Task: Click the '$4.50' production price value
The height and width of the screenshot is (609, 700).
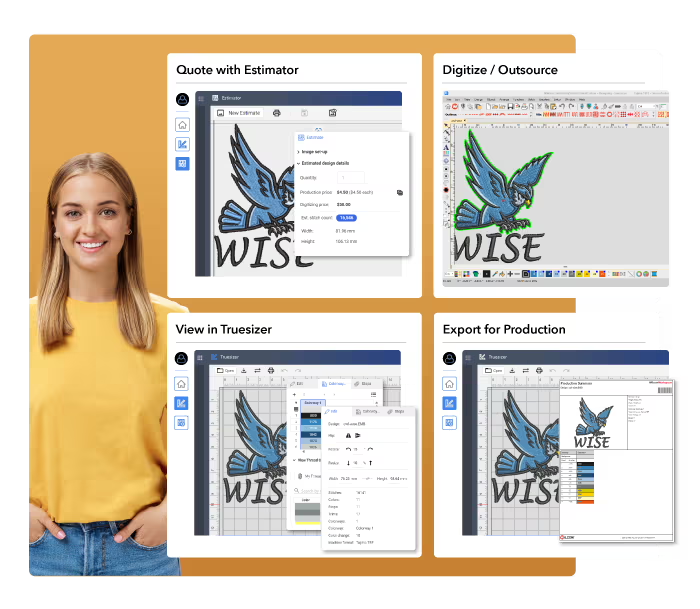Action: (x=342, y=192)
